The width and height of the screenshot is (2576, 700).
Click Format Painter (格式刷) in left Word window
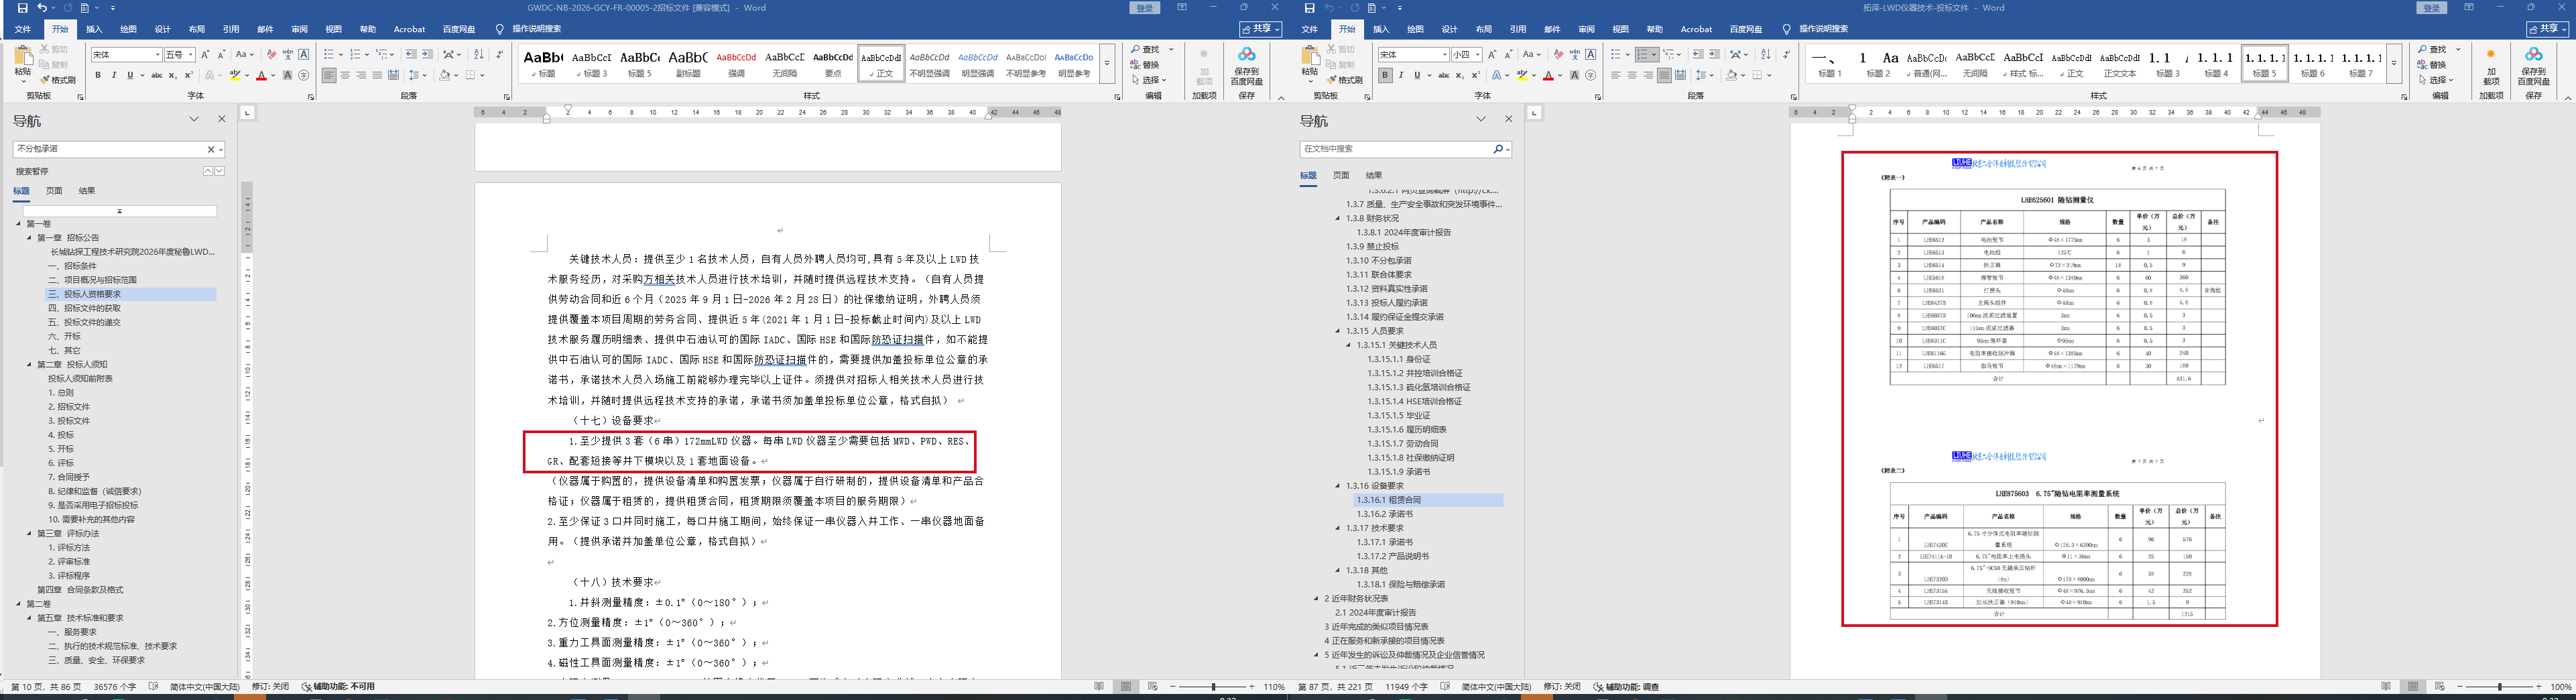pos(59,80)
